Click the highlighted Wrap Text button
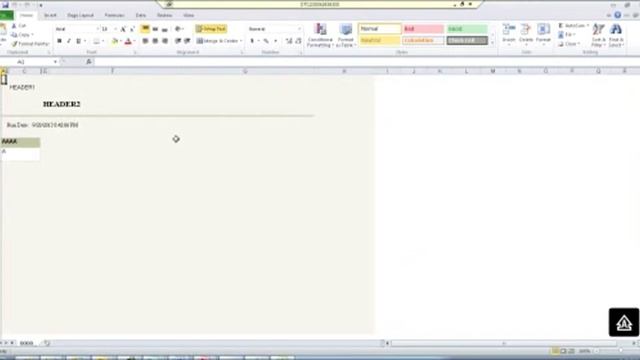This screenshot has width=640, height=360. tap(211, 29)
